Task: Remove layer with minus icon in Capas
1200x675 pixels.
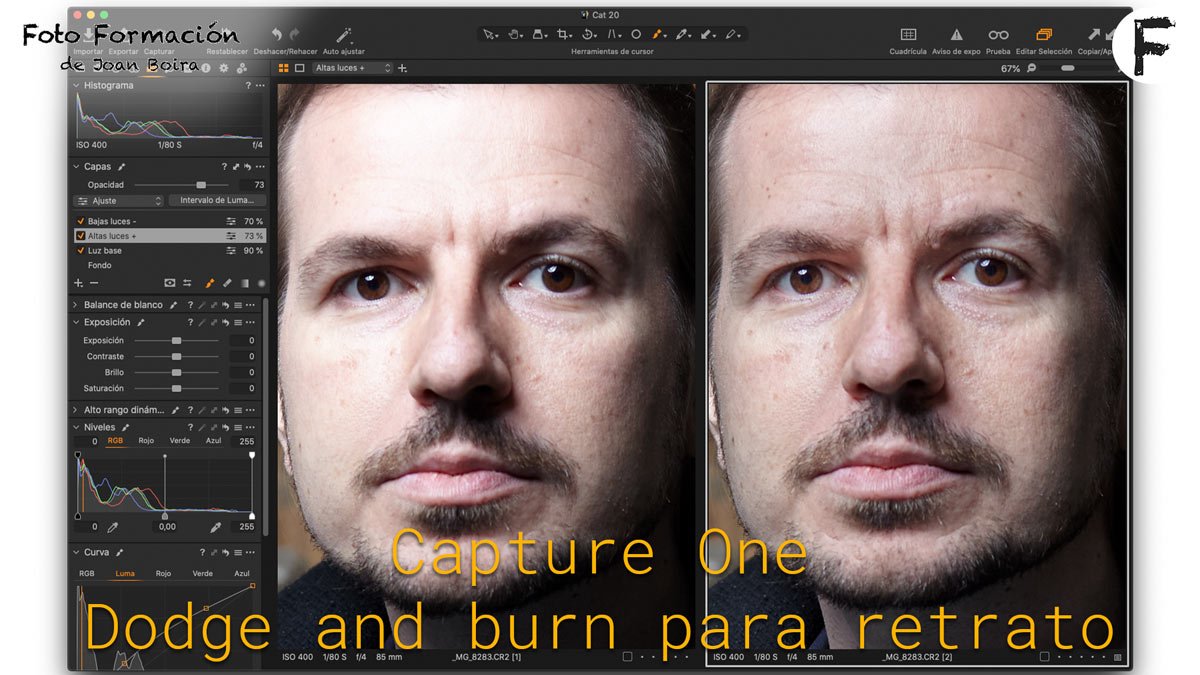Action: point(94,283)
